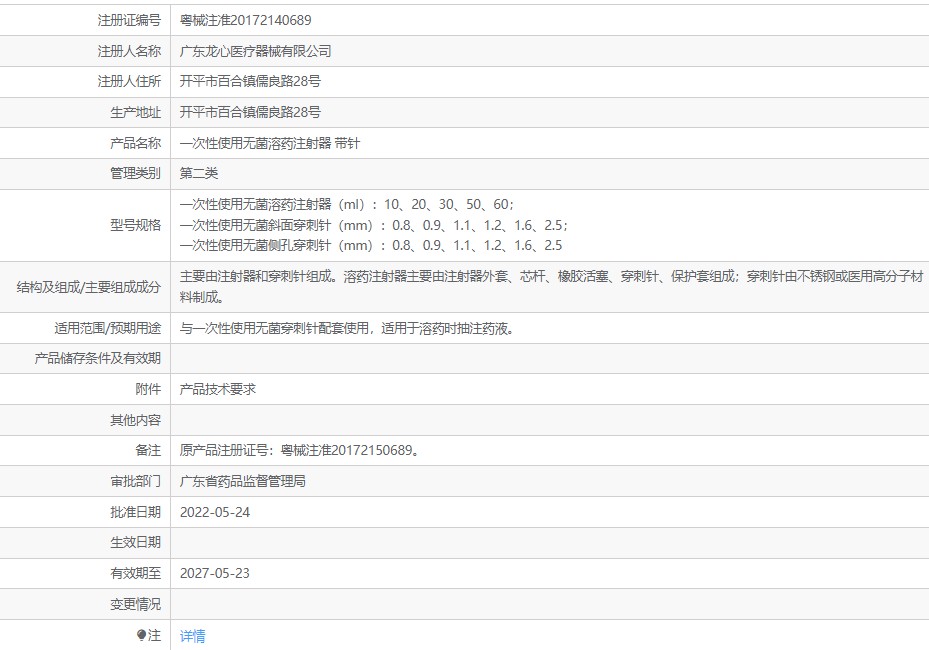This screenshot has width=929, height=650.
Task: Click the 备注 label
Action: pos(148,450)
